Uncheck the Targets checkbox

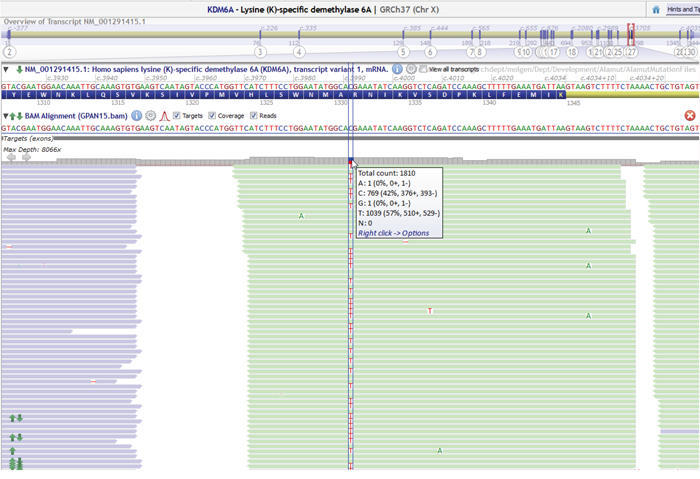coord(177,116)
